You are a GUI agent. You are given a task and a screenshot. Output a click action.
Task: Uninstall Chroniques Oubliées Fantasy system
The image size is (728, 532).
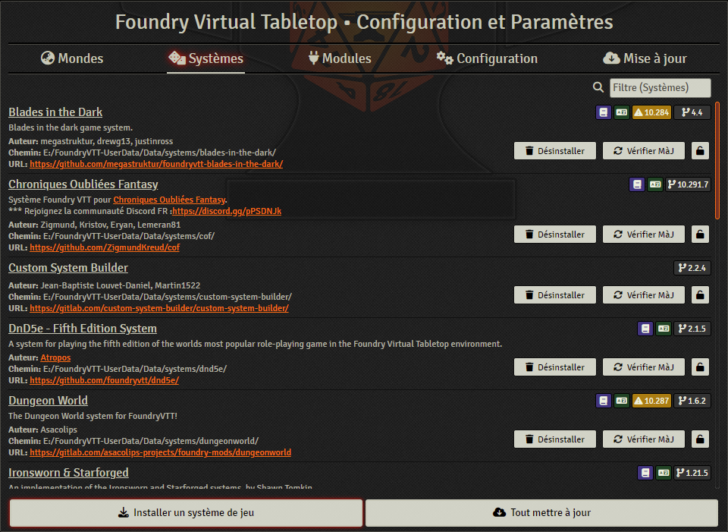coord(554,234)
